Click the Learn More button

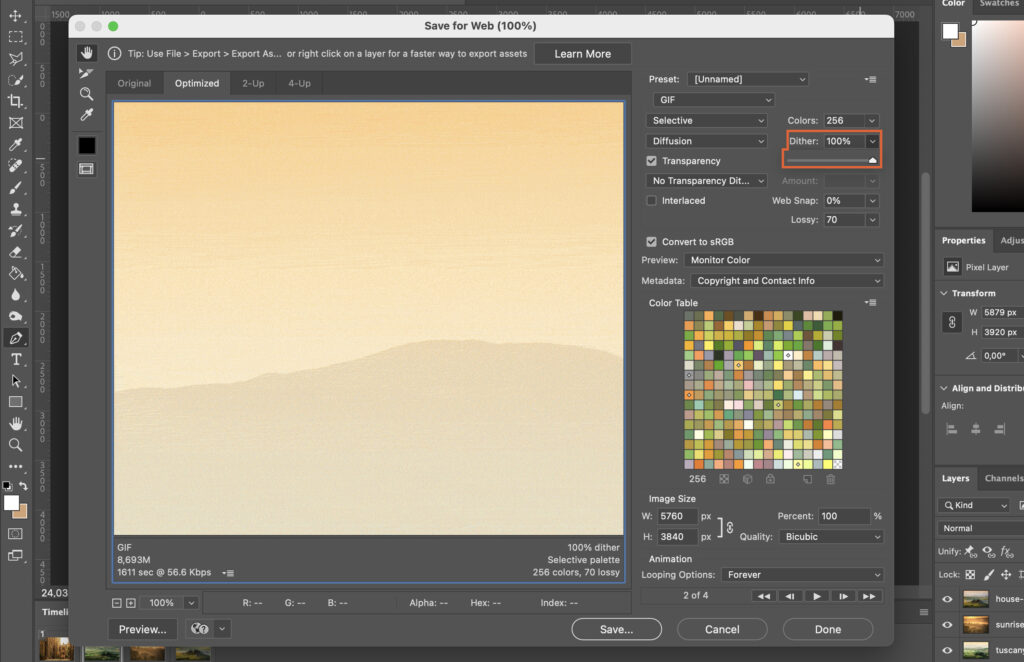[x=582, y=53]
